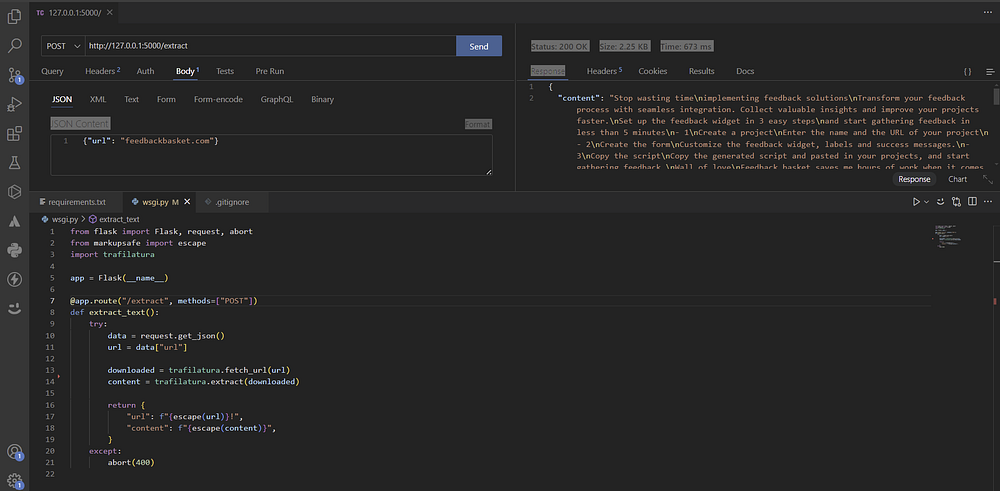Screen dimensions: 1000x491
Task: Open the Explorer view in activity bar
Action: 15,16
